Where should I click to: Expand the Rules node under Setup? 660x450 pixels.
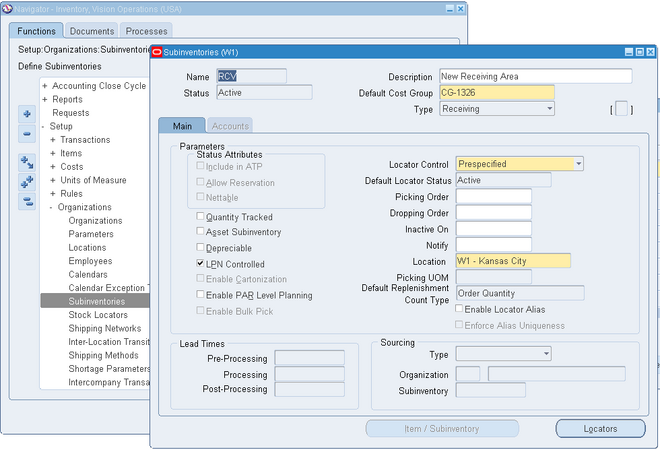click(x=53, y=194)
